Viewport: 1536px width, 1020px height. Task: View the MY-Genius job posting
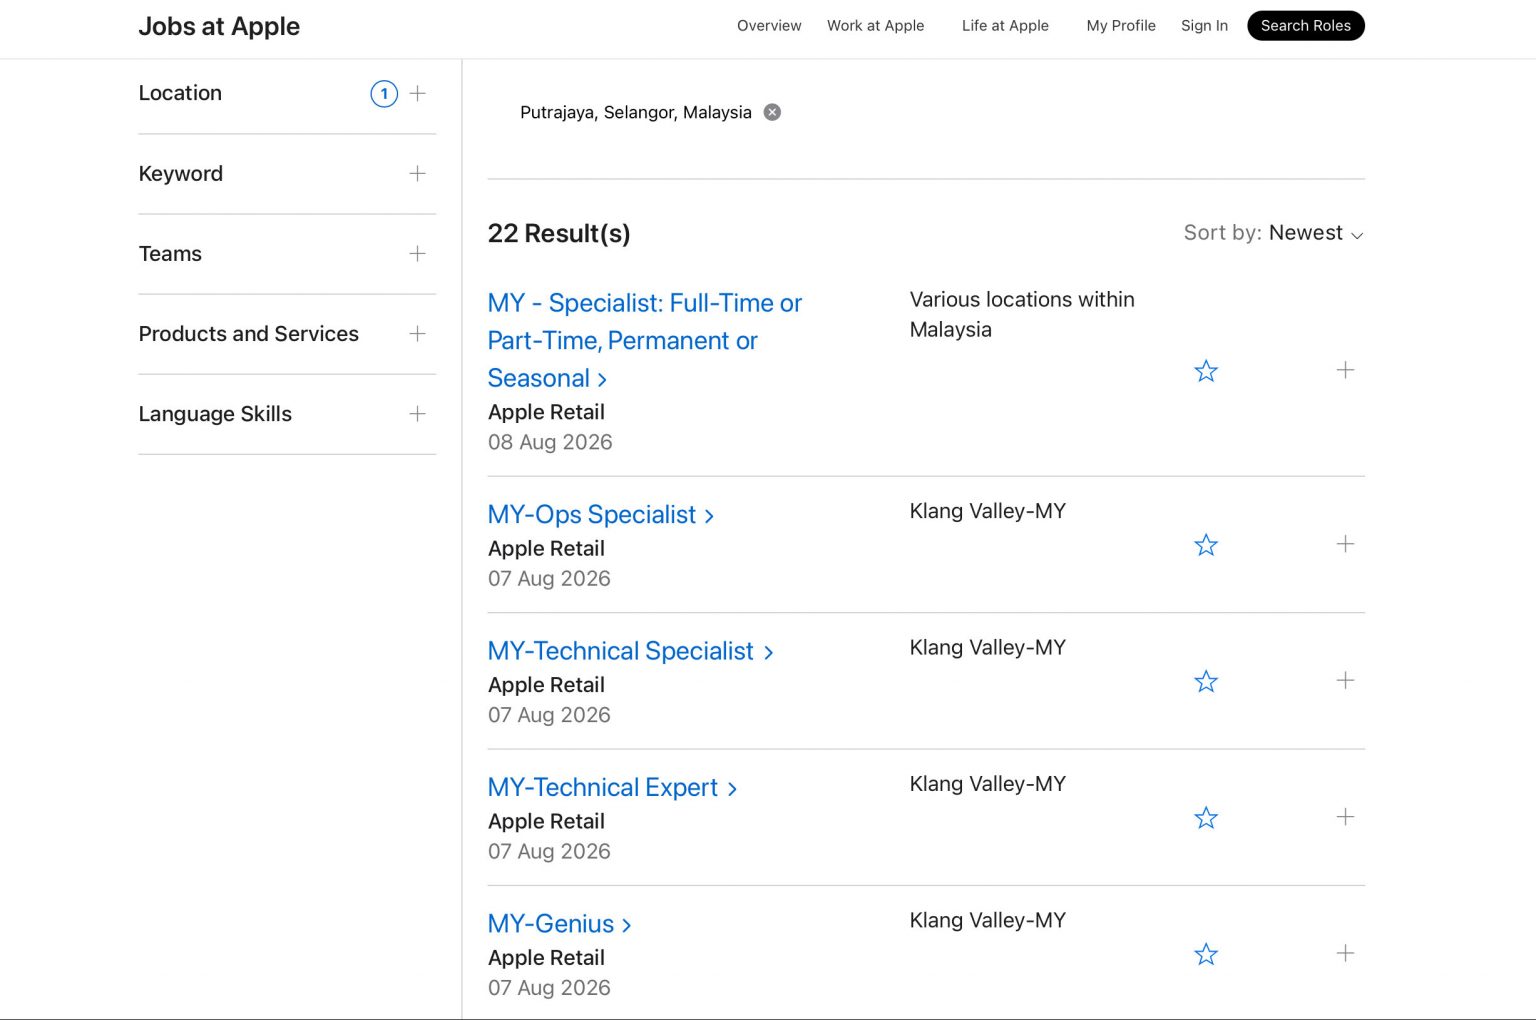pos(559,924)
